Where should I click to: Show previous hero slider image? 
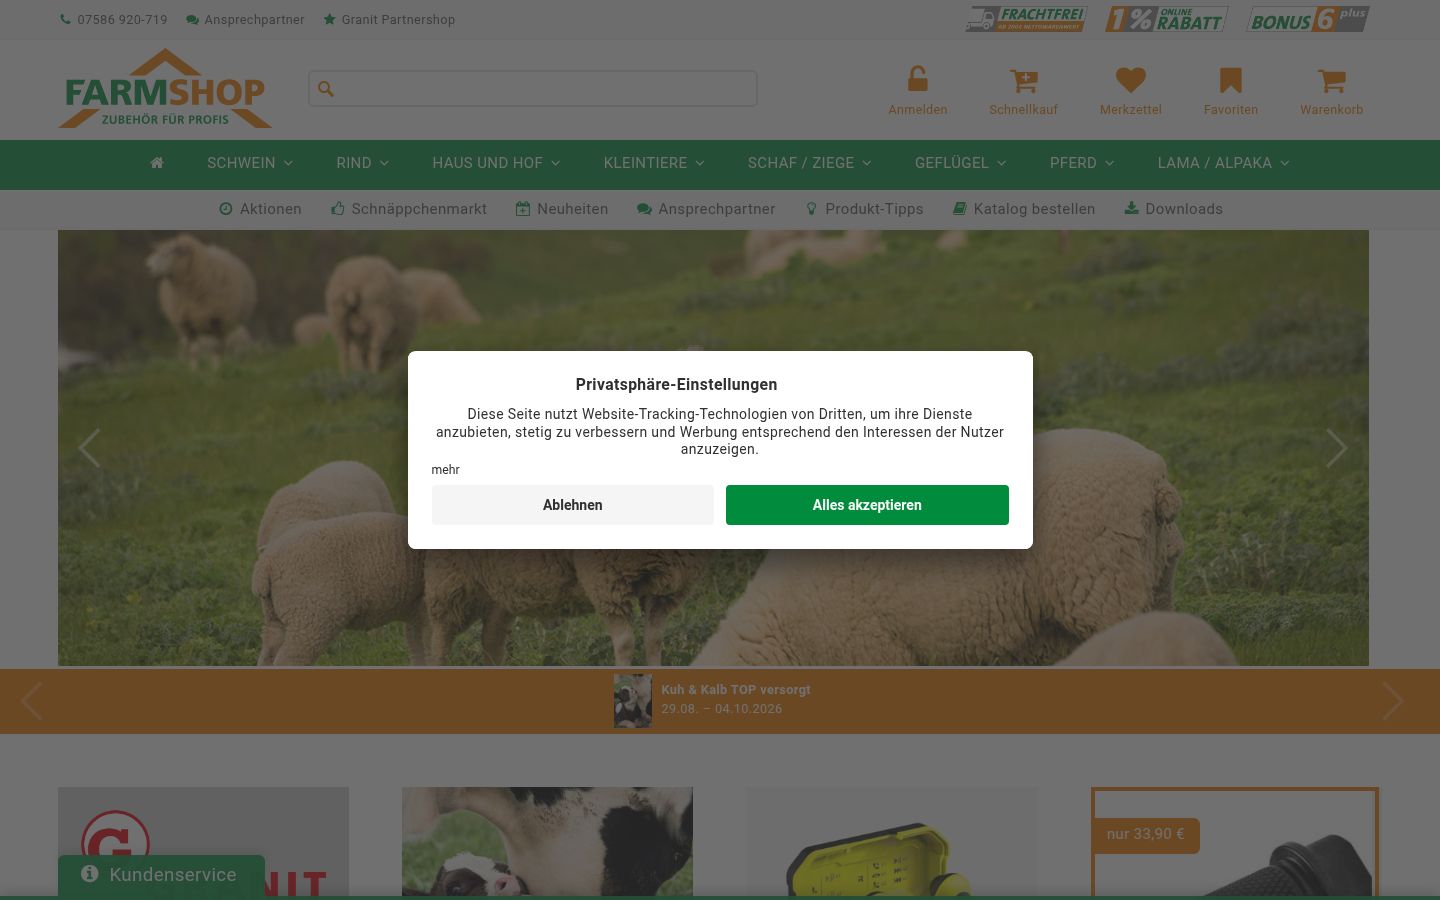tap(89, 448)
